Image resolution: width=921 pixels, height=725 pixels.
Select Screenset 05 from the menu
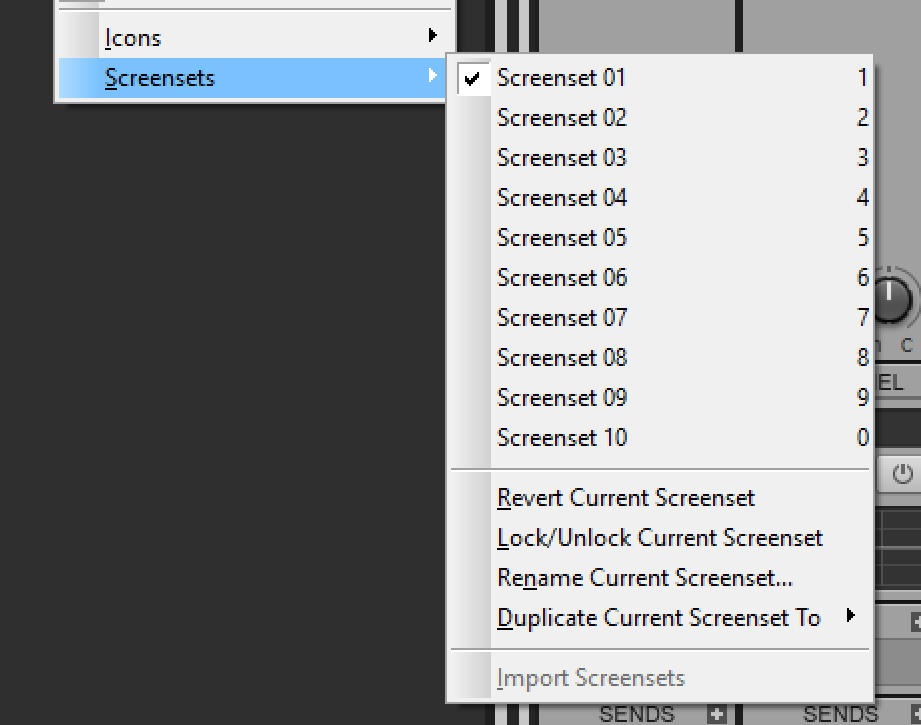click(x=561, y=237)
